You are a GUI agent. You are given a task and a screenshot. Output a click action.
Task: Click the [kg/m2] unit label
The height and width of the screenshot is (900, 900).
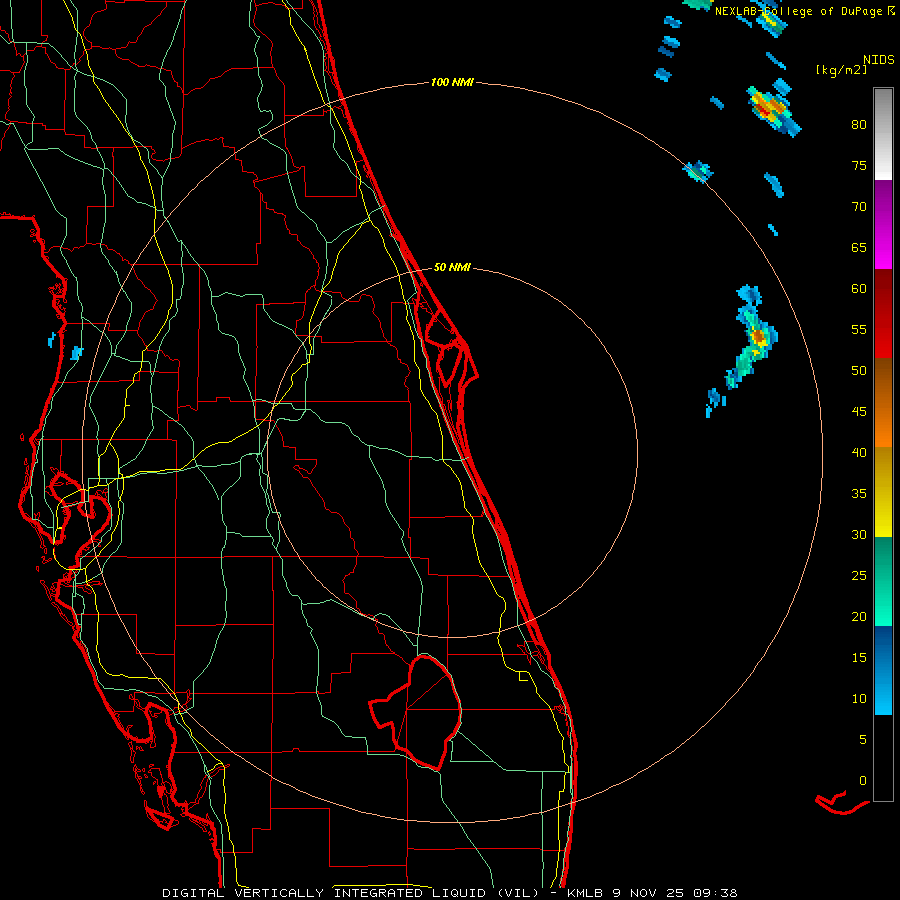click(841, 70)
